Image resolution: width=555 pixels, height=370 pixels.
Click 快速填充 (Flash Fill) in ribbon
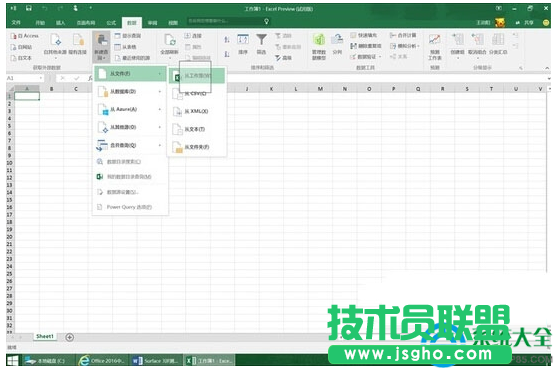click(364, 35)
